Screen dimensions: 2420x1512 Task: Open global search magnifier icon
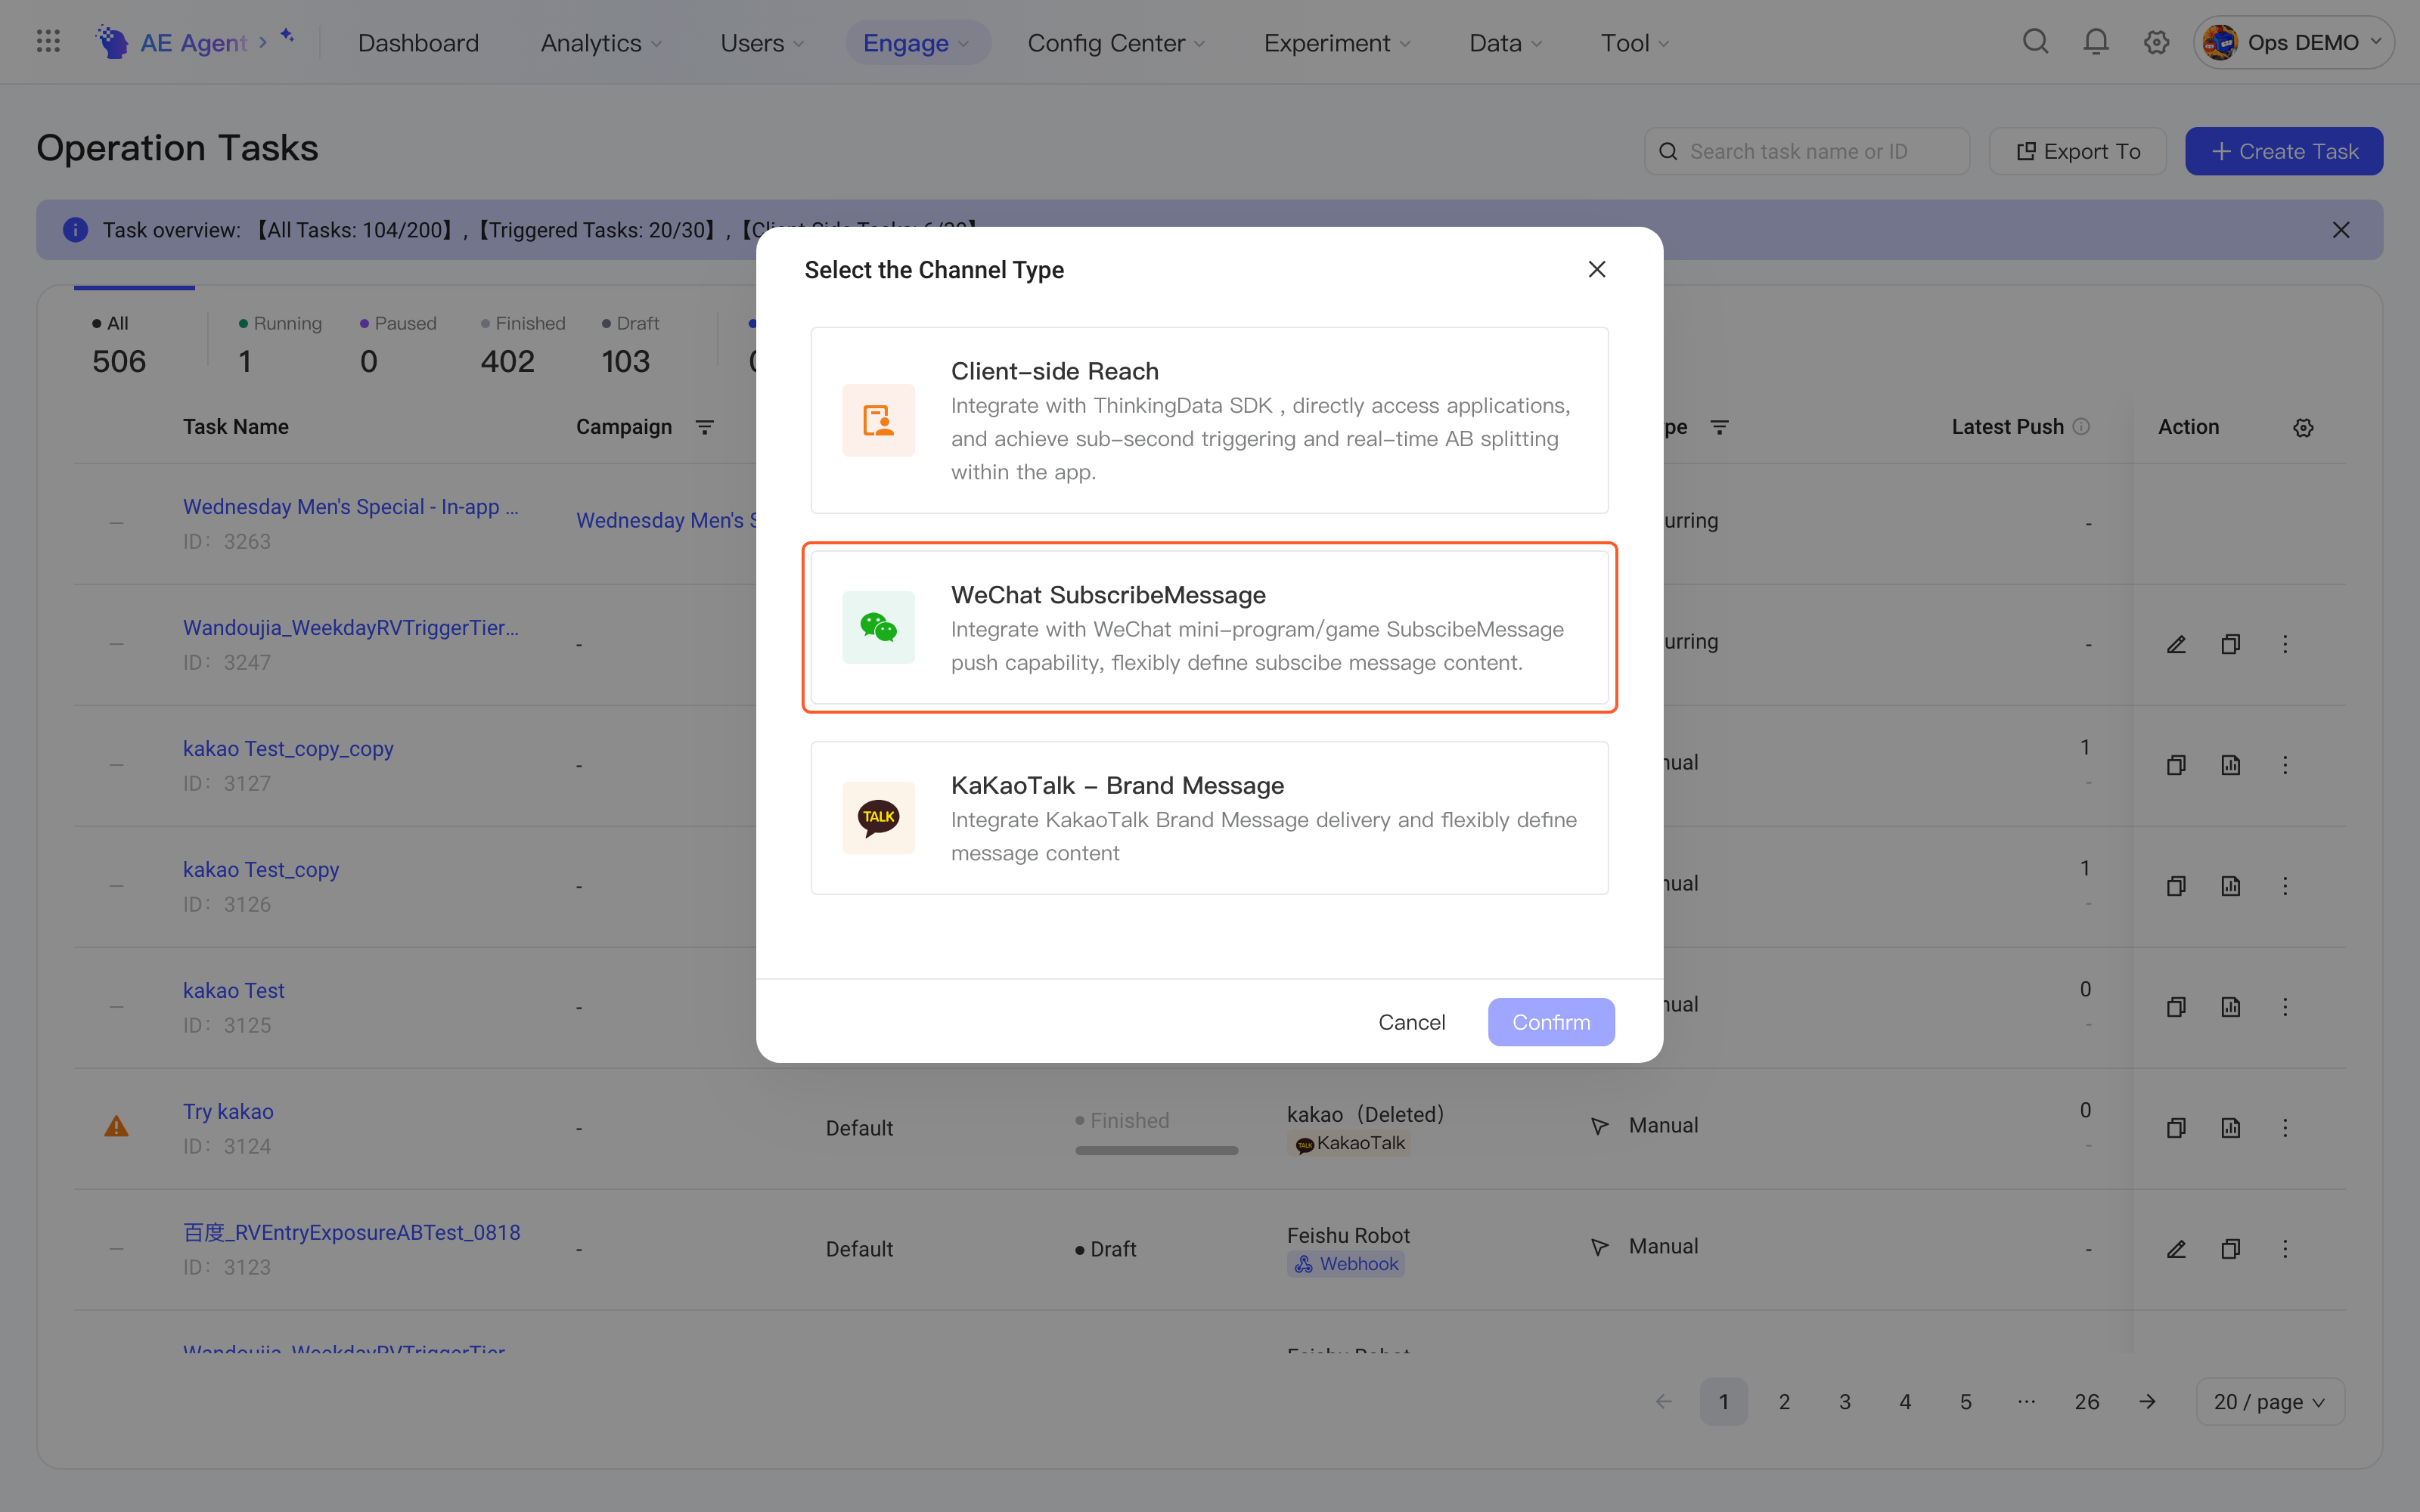point(2035,42)
